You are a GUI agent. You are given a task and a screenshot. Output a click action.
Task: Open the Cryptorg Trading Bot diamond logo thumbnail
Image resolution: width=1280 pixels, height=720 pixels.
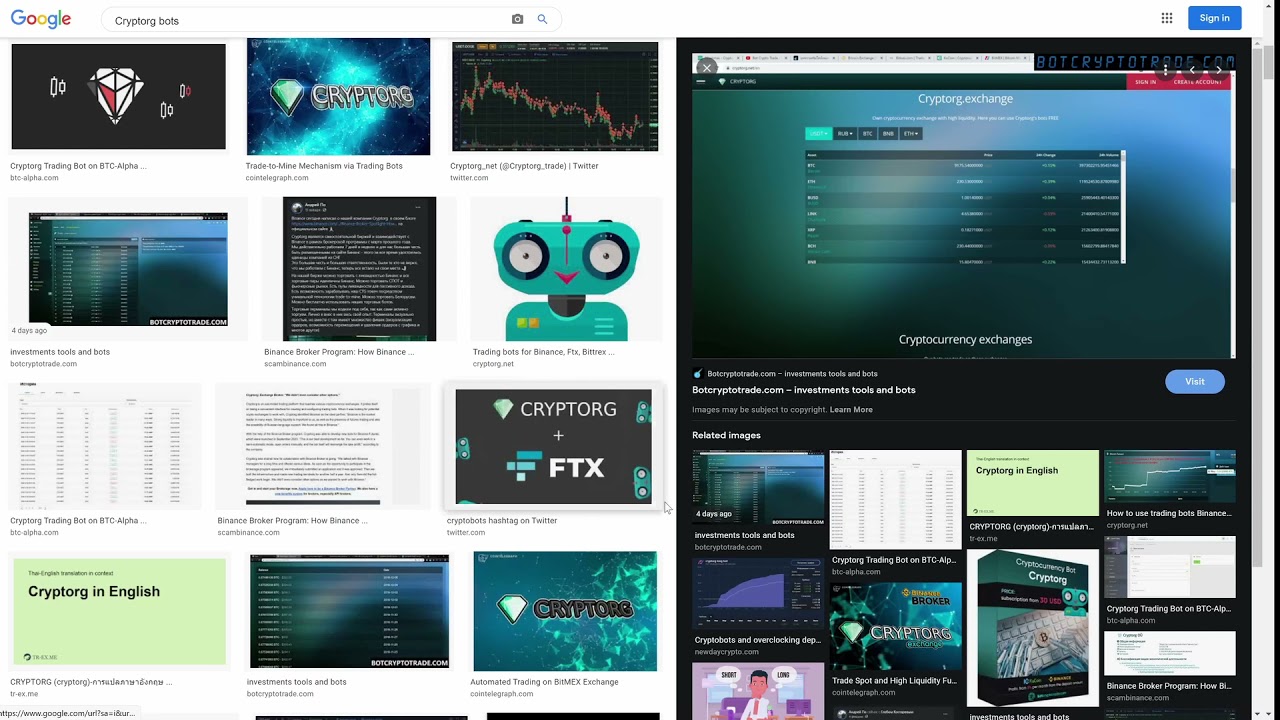[x=118, y=96]
